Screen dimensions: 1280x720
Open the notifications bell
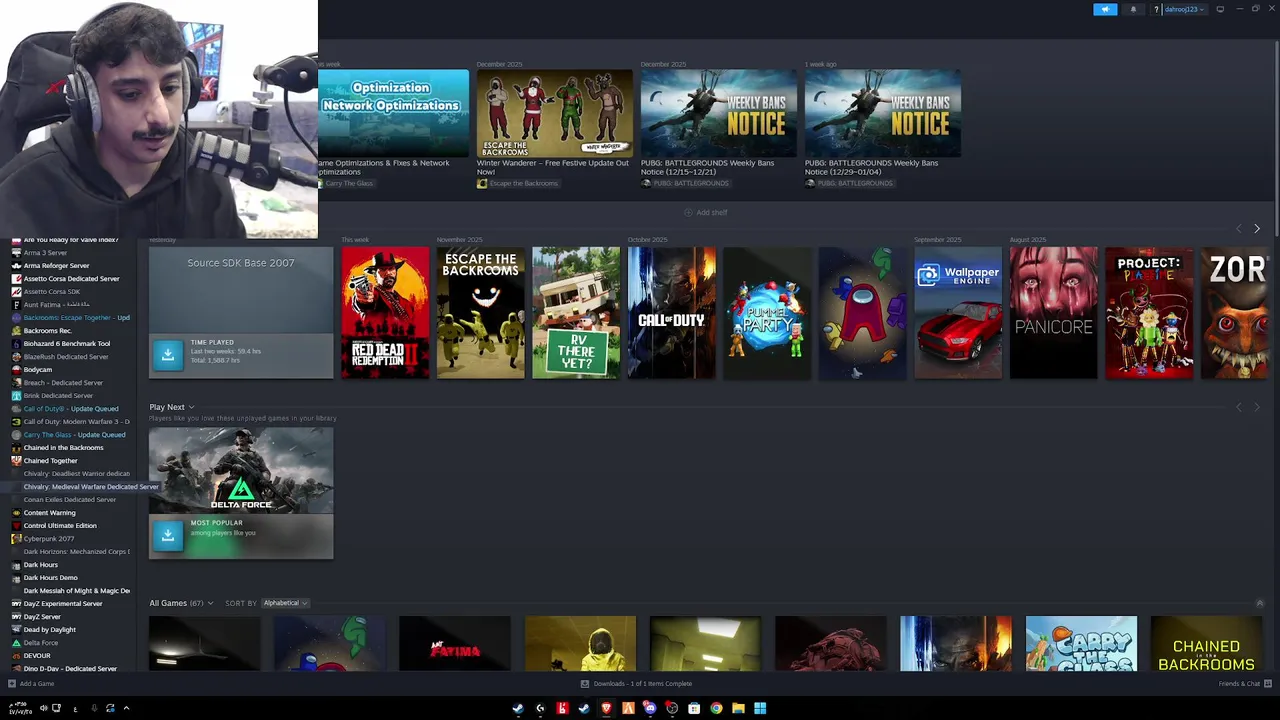click(1133, 9)
